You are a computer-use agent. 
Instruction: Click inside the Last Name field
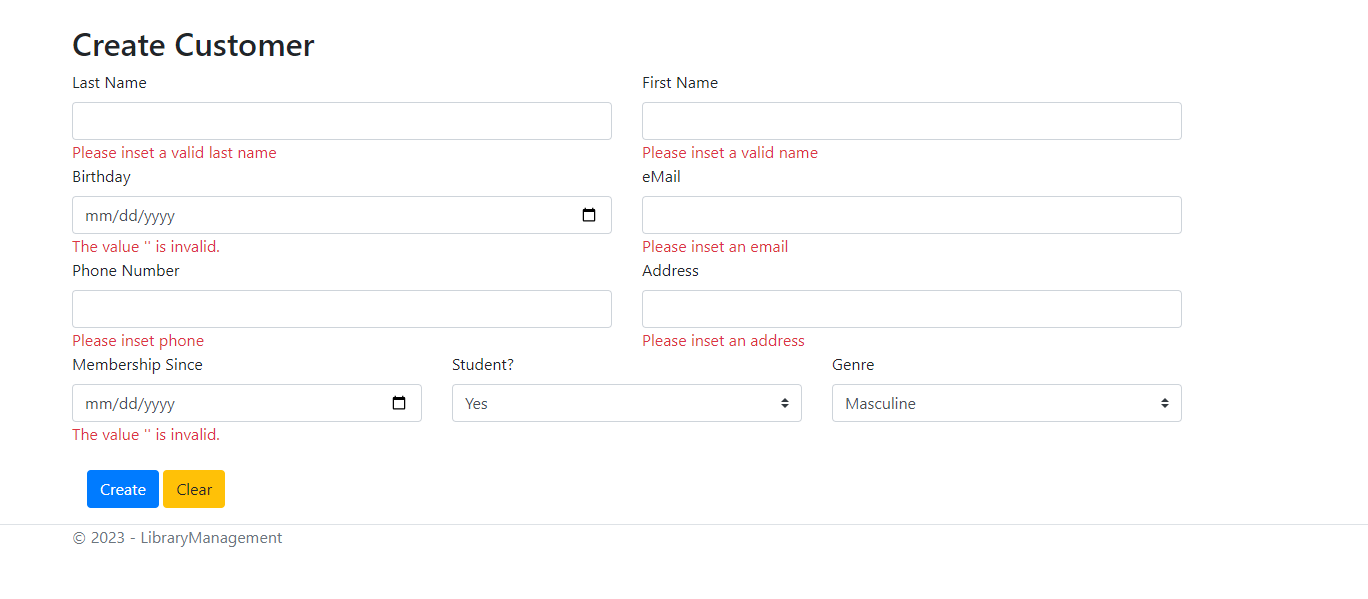click(x=341, y=120)
